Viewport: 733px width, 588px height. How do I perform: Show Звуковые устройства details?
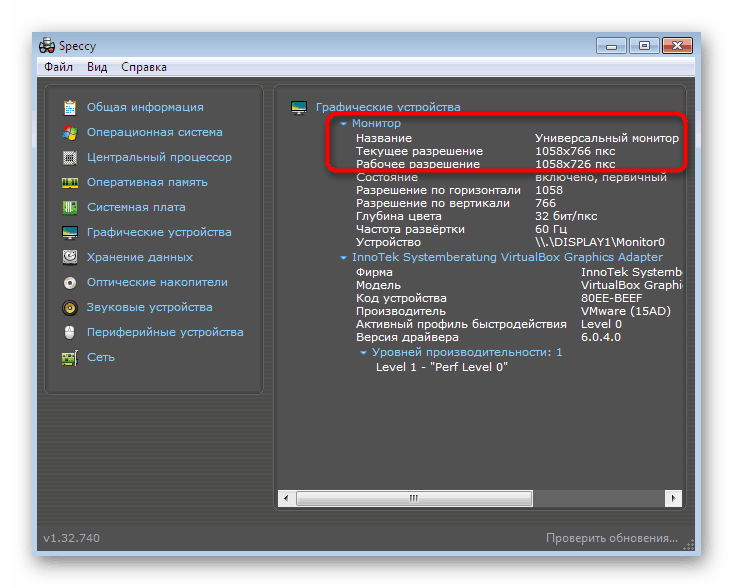tap(150, 307)
